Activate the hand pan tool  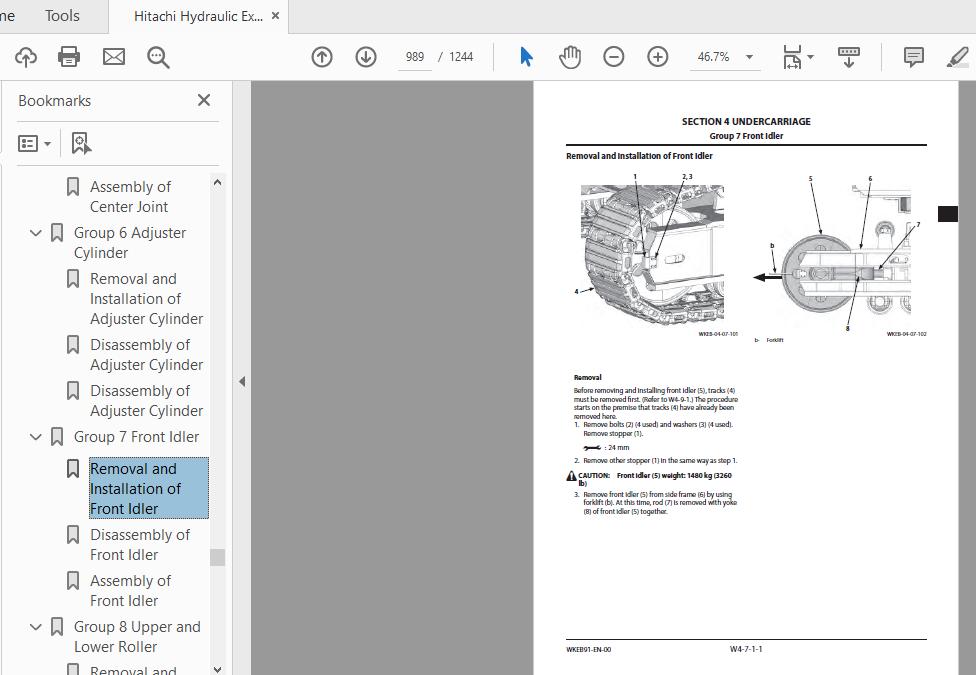(570, 57)
